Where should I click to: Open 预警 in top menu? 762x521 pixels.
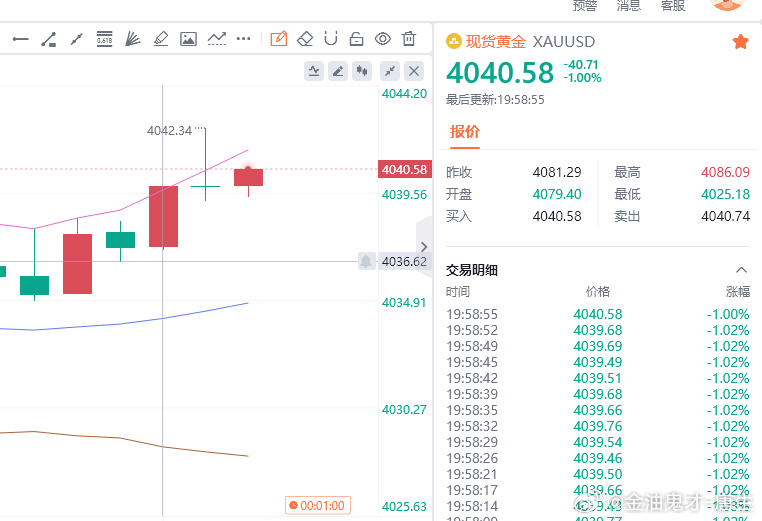point(585,5)
